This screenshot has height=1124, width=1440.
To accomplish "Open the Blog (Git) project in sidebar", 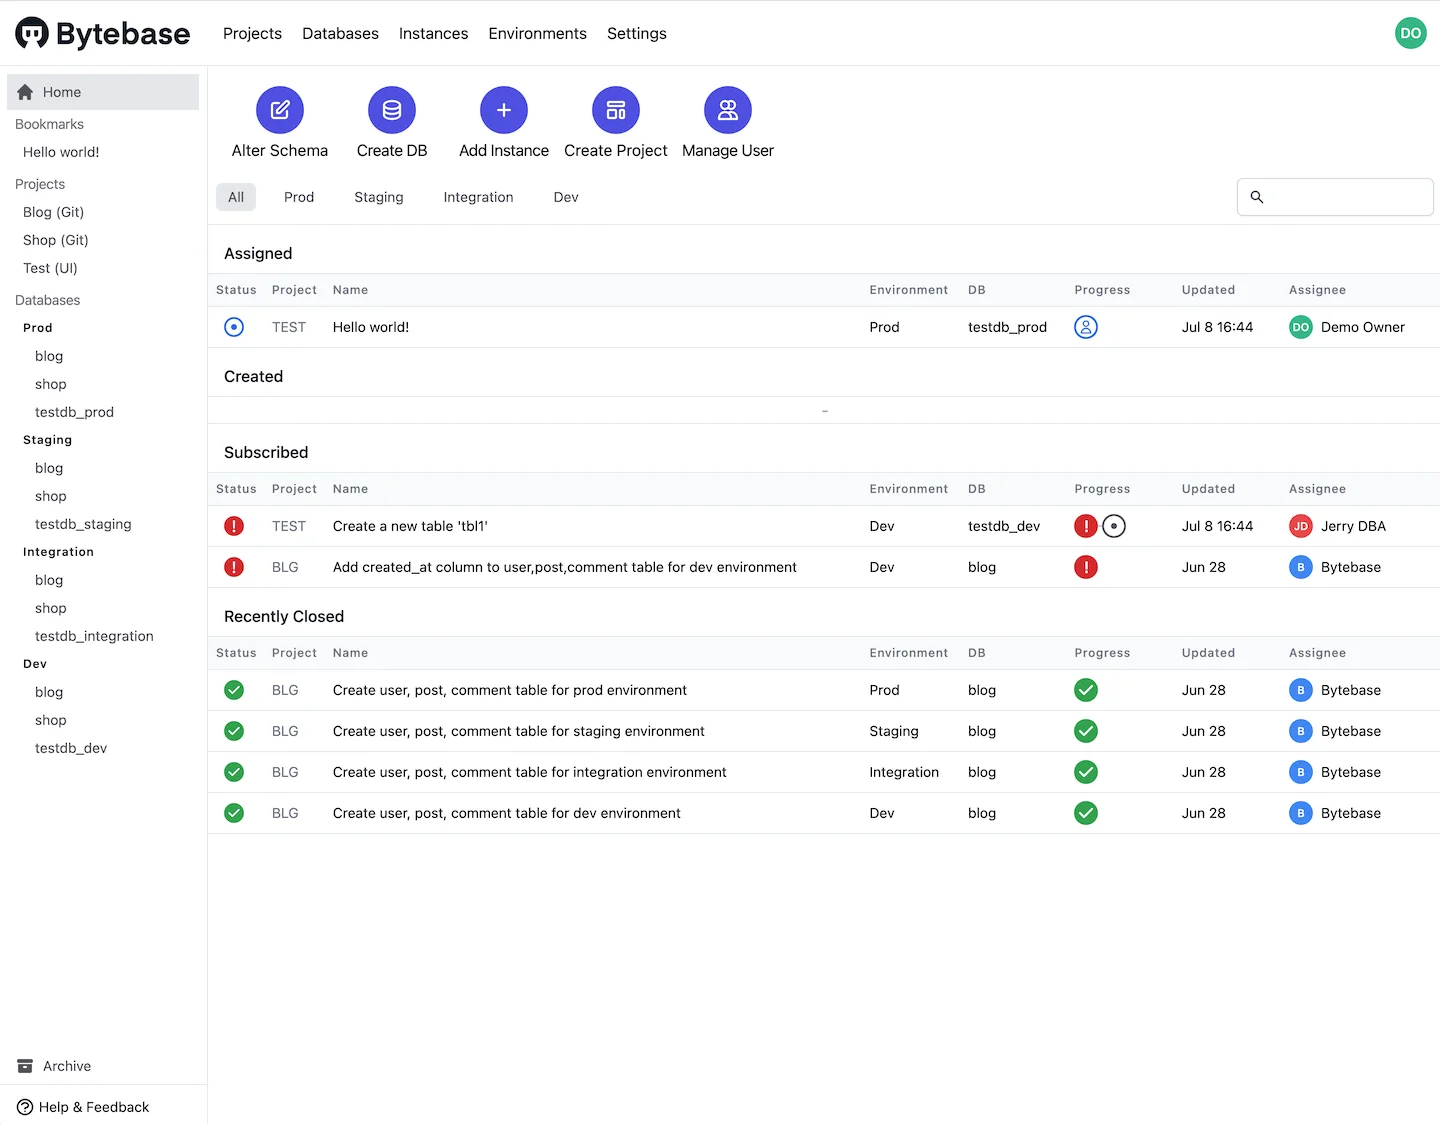I will [x=54, y=212].
